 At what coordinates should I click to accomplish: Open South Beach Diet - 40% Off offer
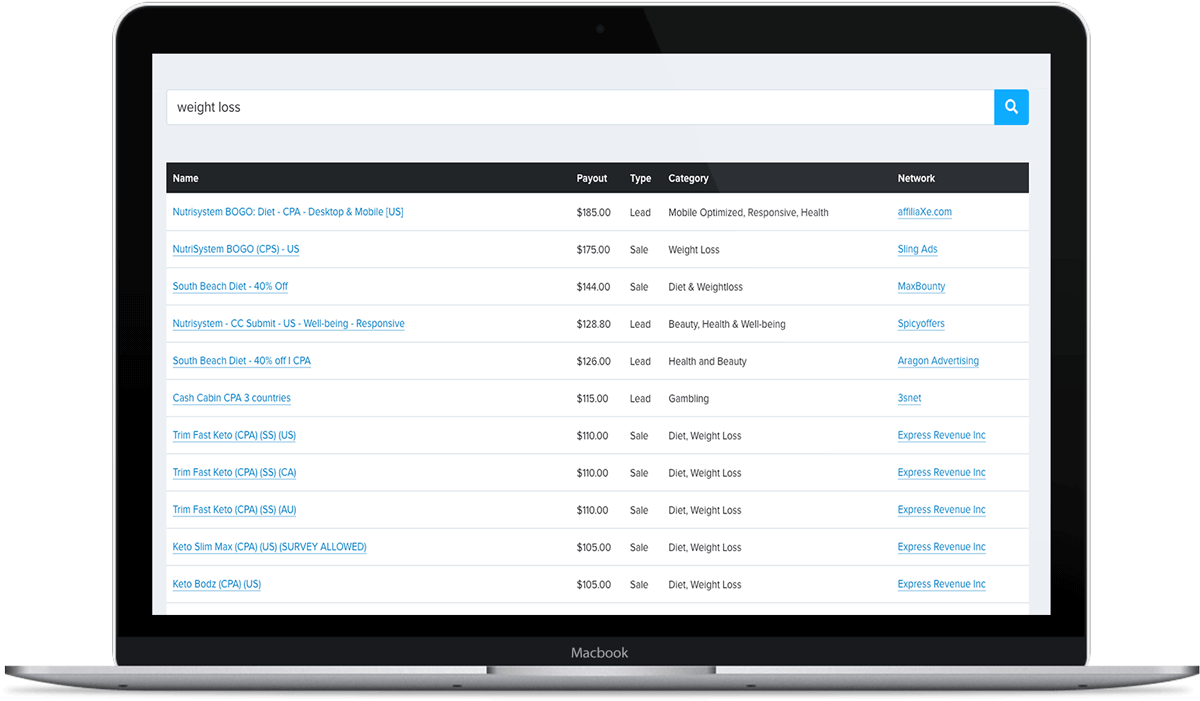click(230, 286)
